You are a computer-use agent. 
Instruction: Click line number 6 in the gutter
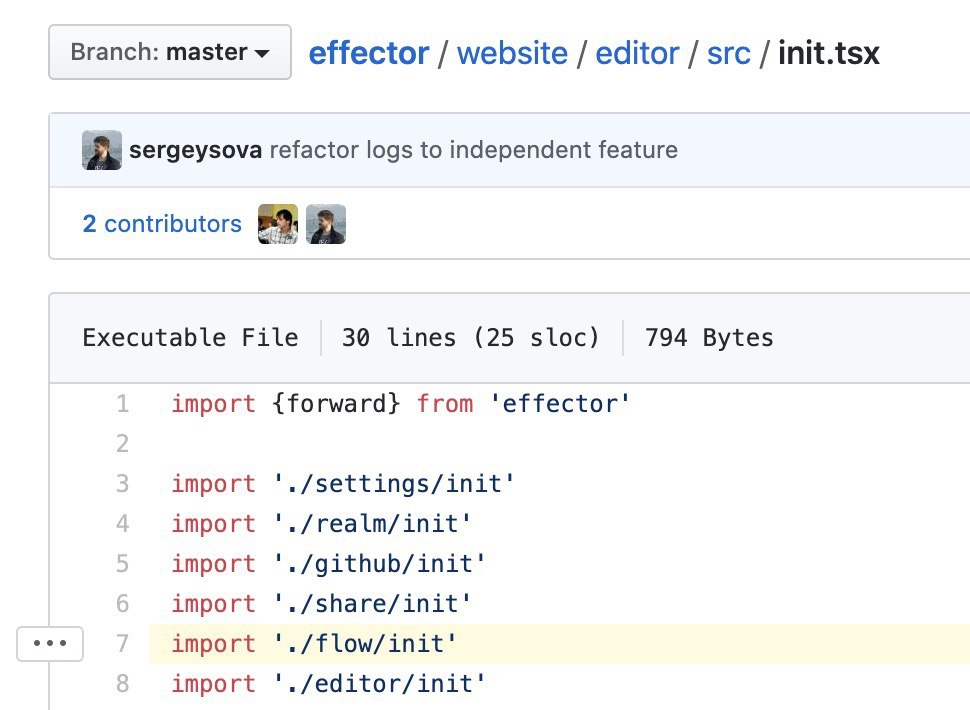click(x=122, y=604)
